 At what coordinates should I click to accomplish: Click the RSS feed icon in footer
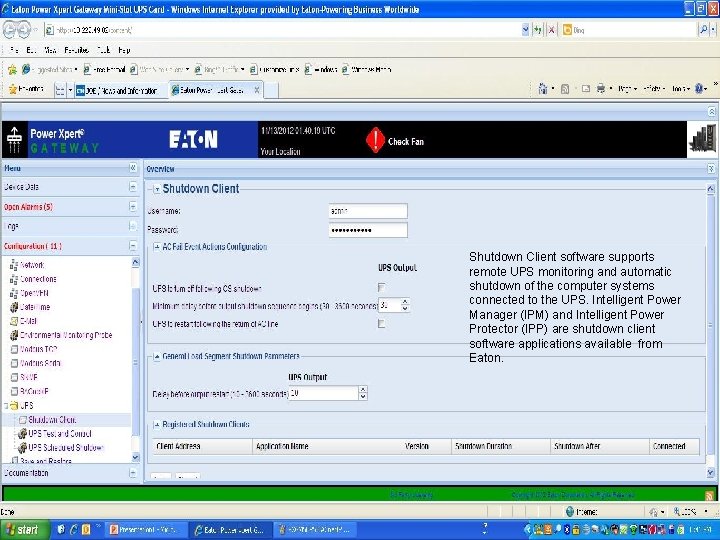click(x=709, y=495)
